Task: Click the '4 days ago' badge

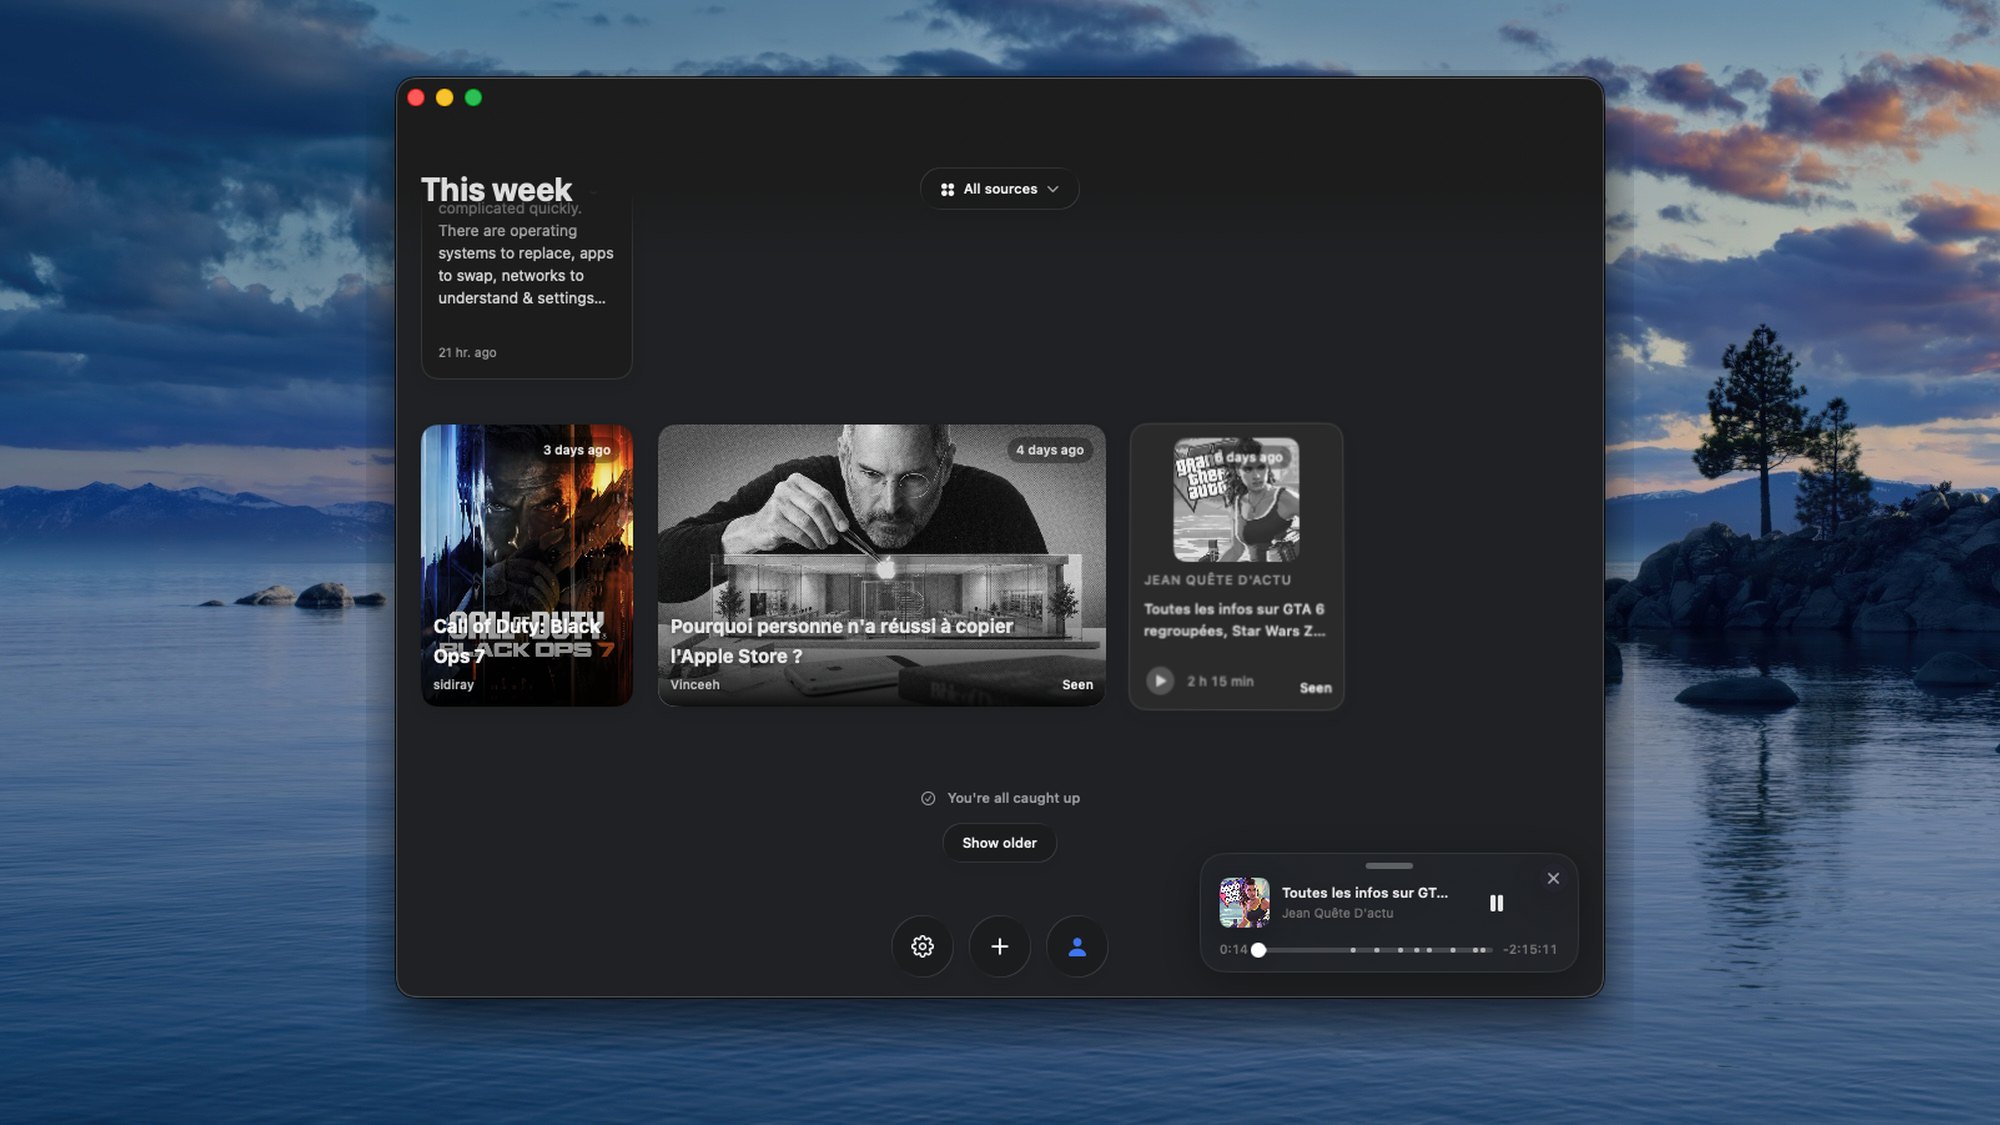Action: [x=1050, y=450]
